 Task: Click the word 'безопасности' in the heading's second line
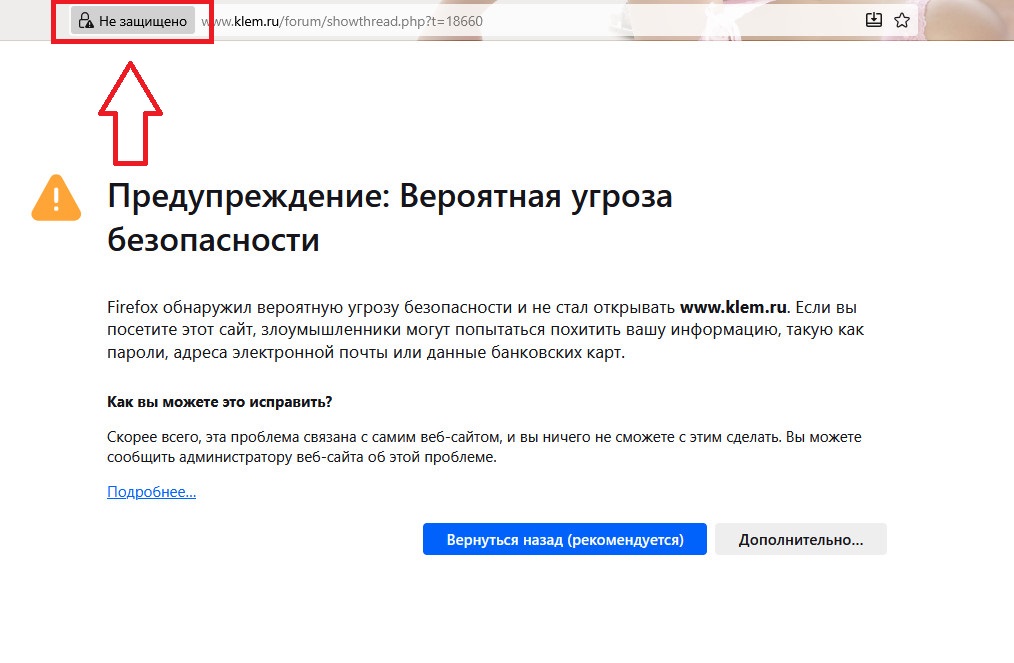point(213,240)
